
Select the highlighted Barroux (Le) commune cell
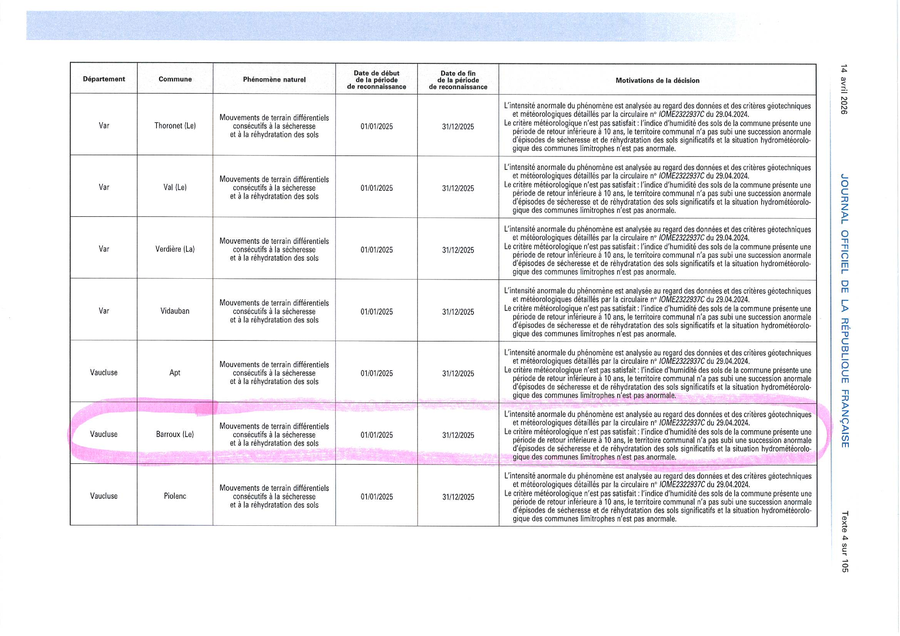[x=175, y=435]
